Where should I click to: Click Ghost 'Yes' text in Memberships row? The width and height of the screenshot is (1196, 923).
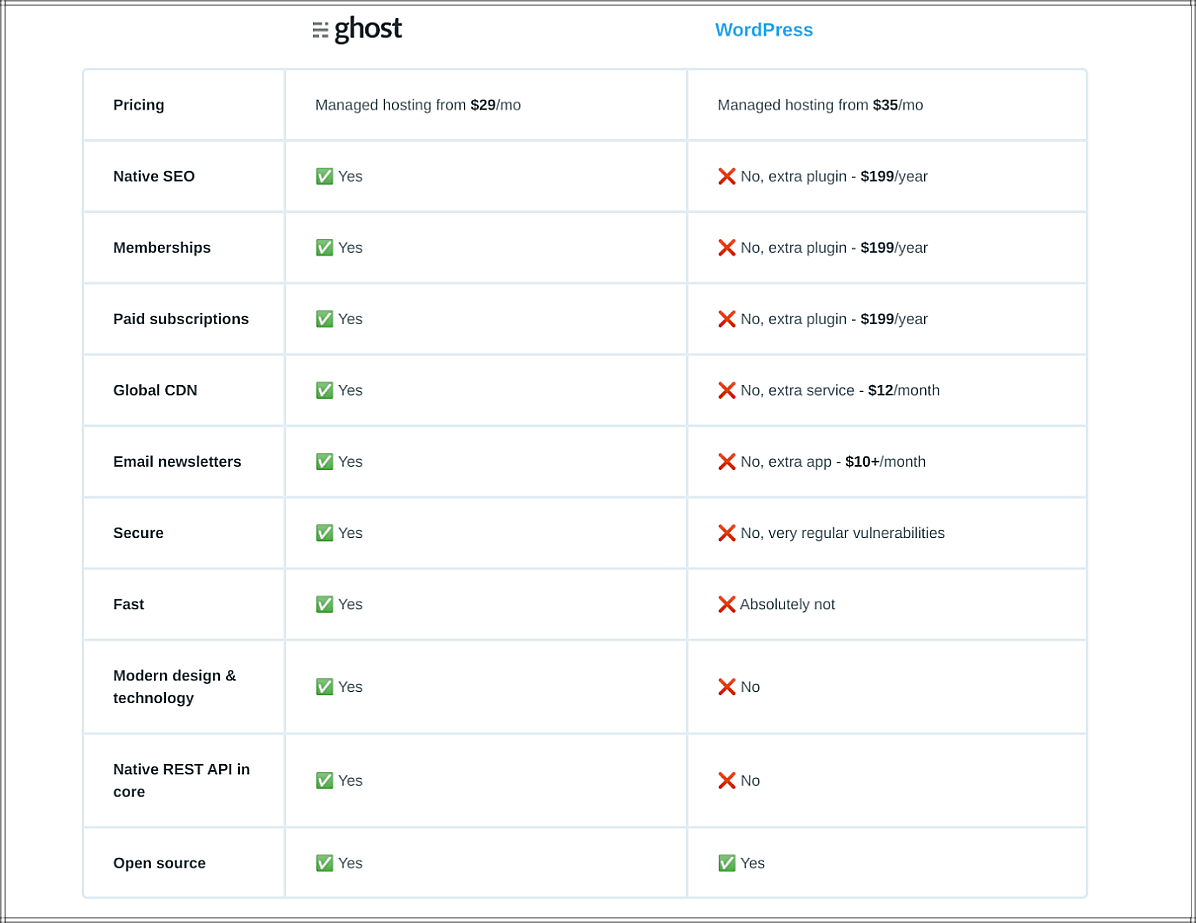[350, 248]
